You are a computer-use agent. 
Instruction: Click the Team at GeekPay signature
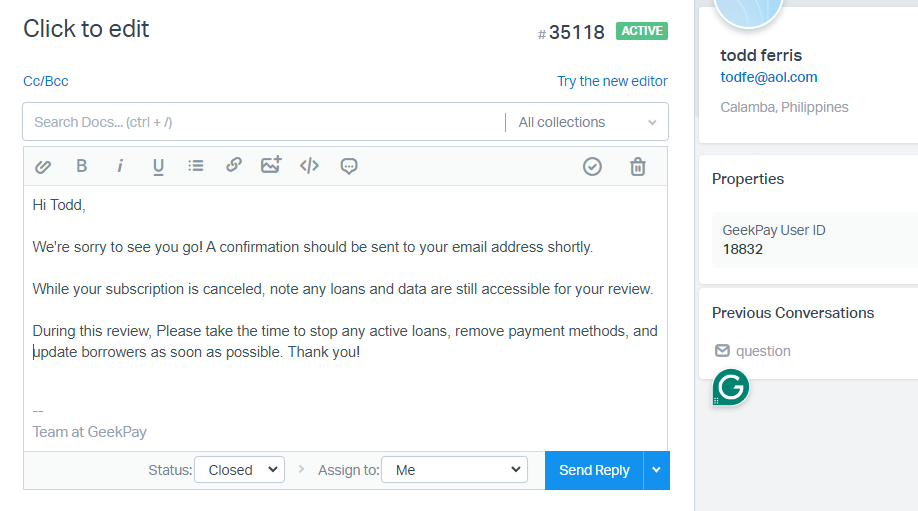coord(90,432)
